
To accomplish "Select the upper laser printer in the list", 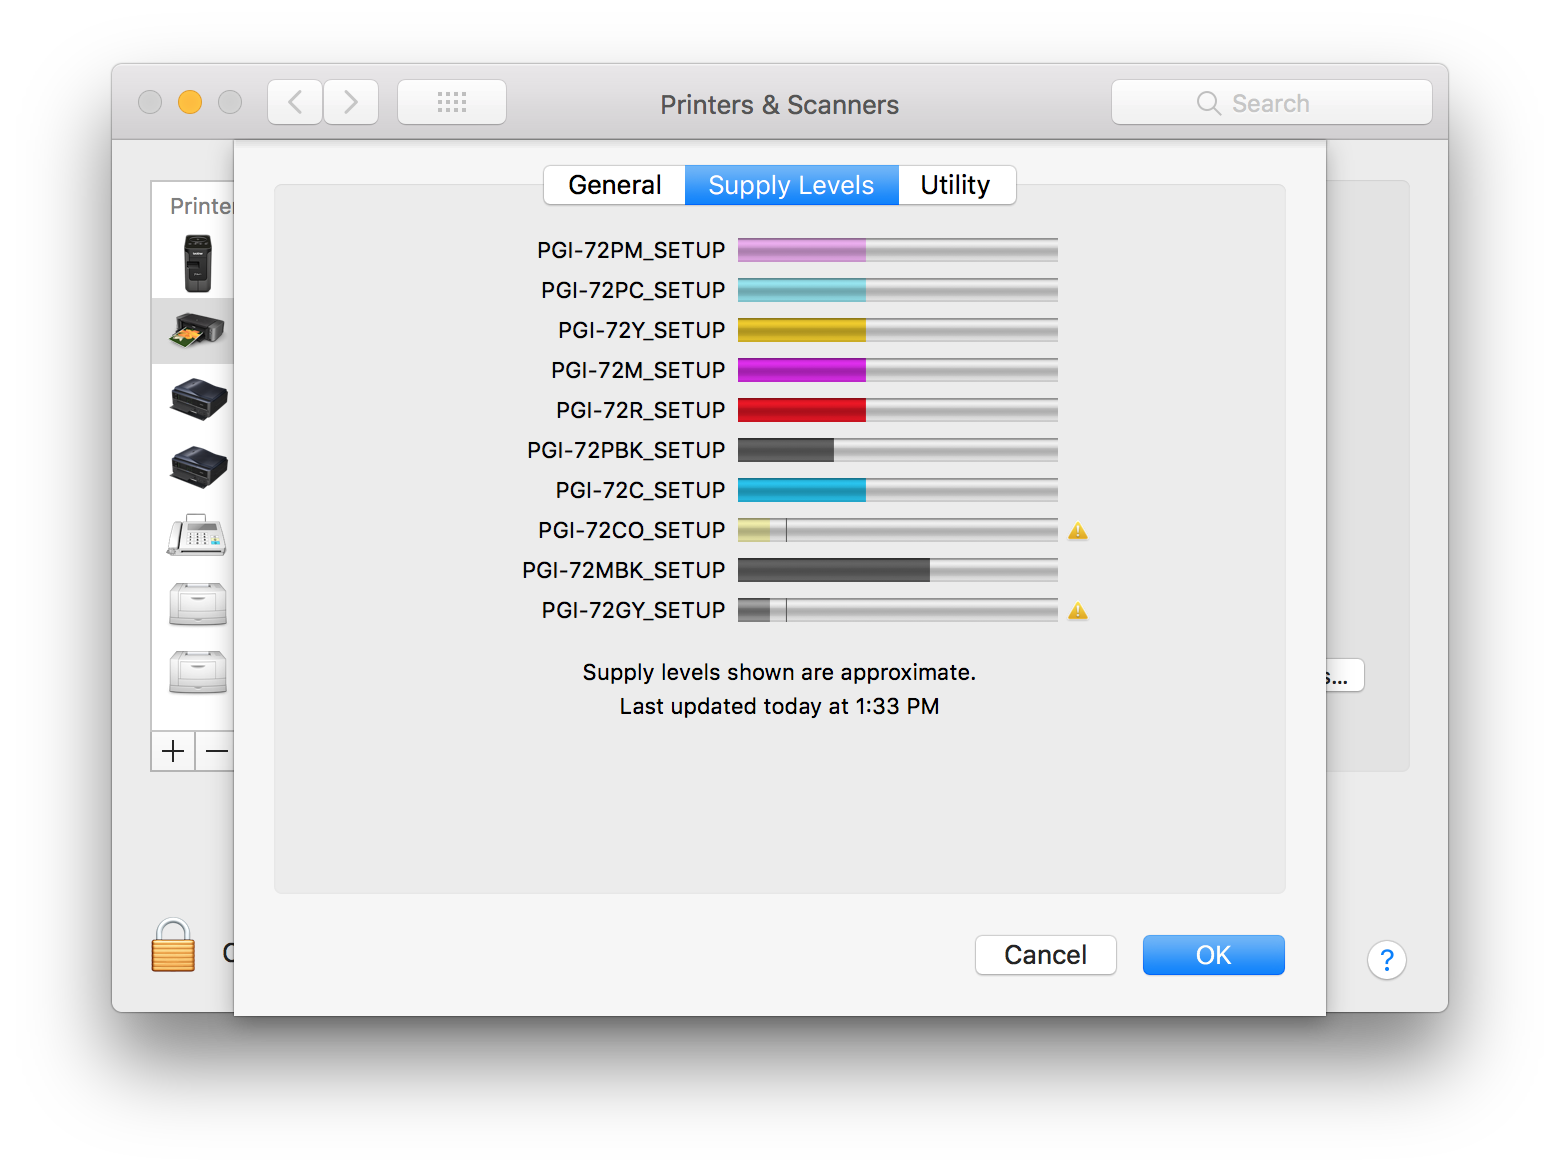I will pyautogui.click(x=197, y=604).
